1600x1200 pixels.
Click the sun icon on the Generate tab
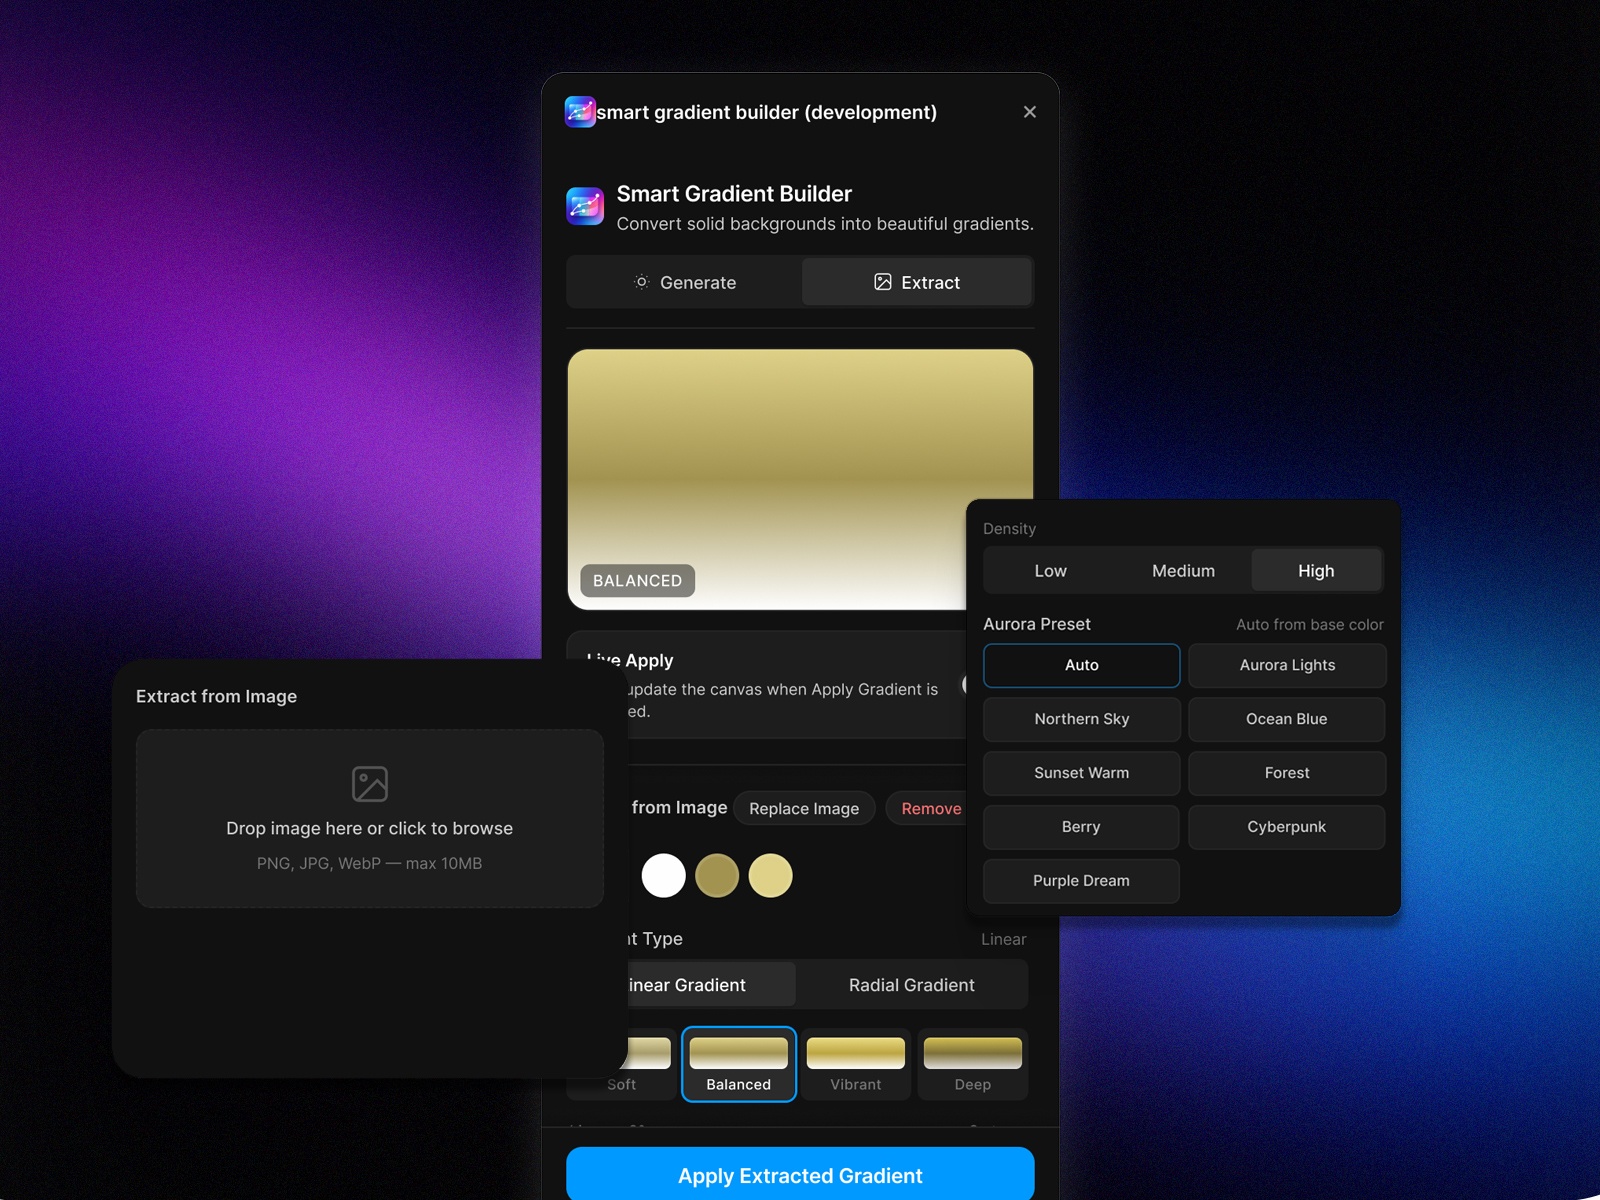[642, 282]
